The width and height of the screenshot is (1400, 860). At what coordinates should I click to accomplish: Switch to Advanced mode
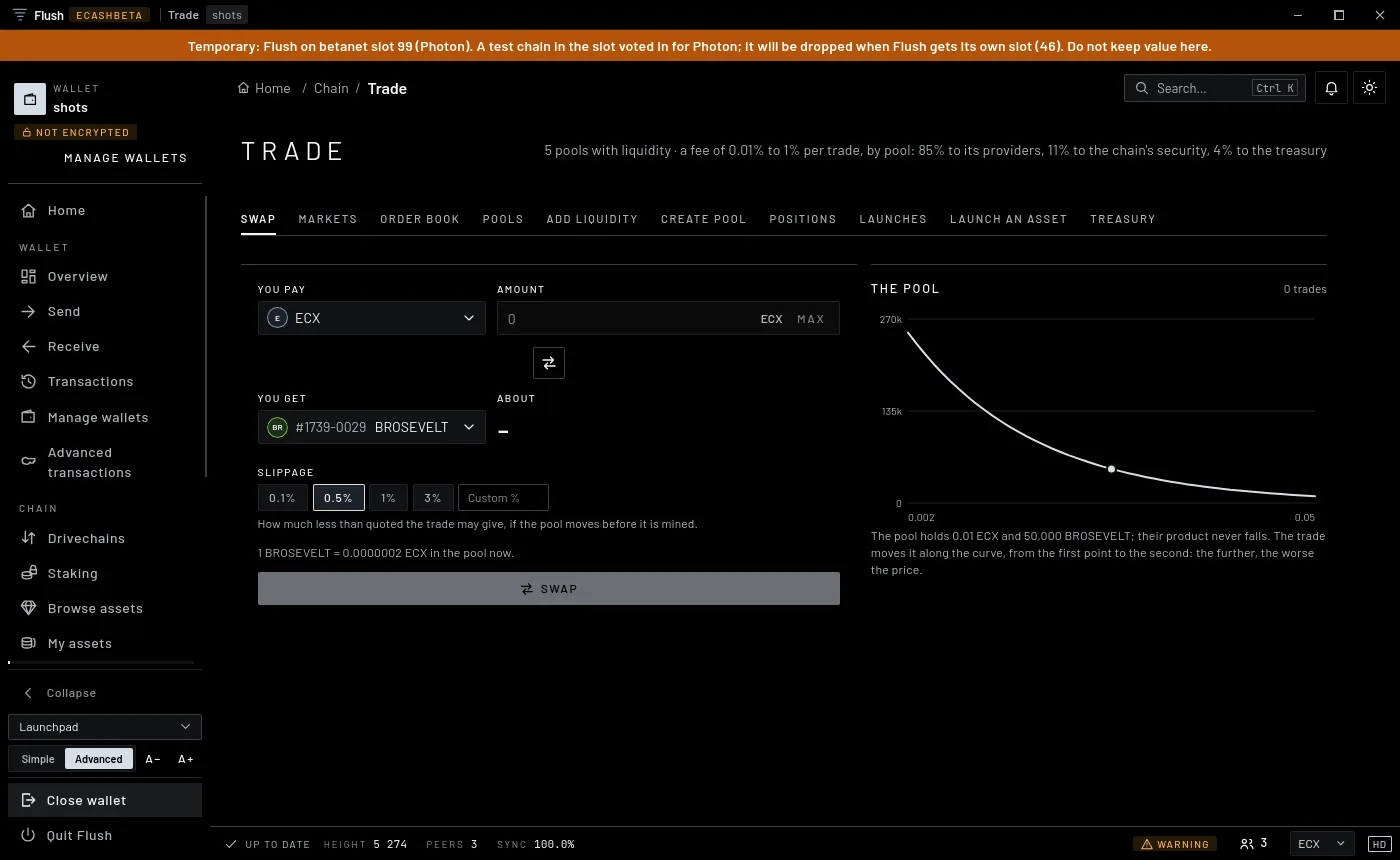[99, 759]
